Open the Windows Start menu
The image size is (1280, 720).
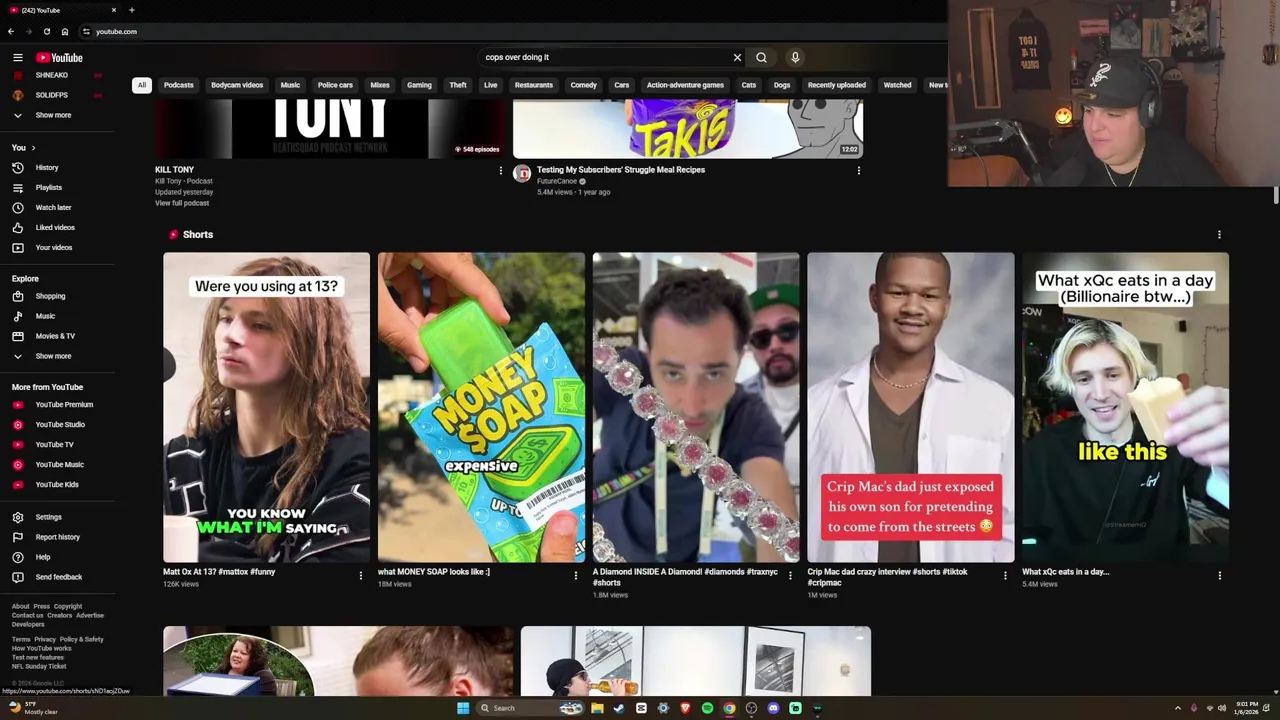click(x=463, y=708)
